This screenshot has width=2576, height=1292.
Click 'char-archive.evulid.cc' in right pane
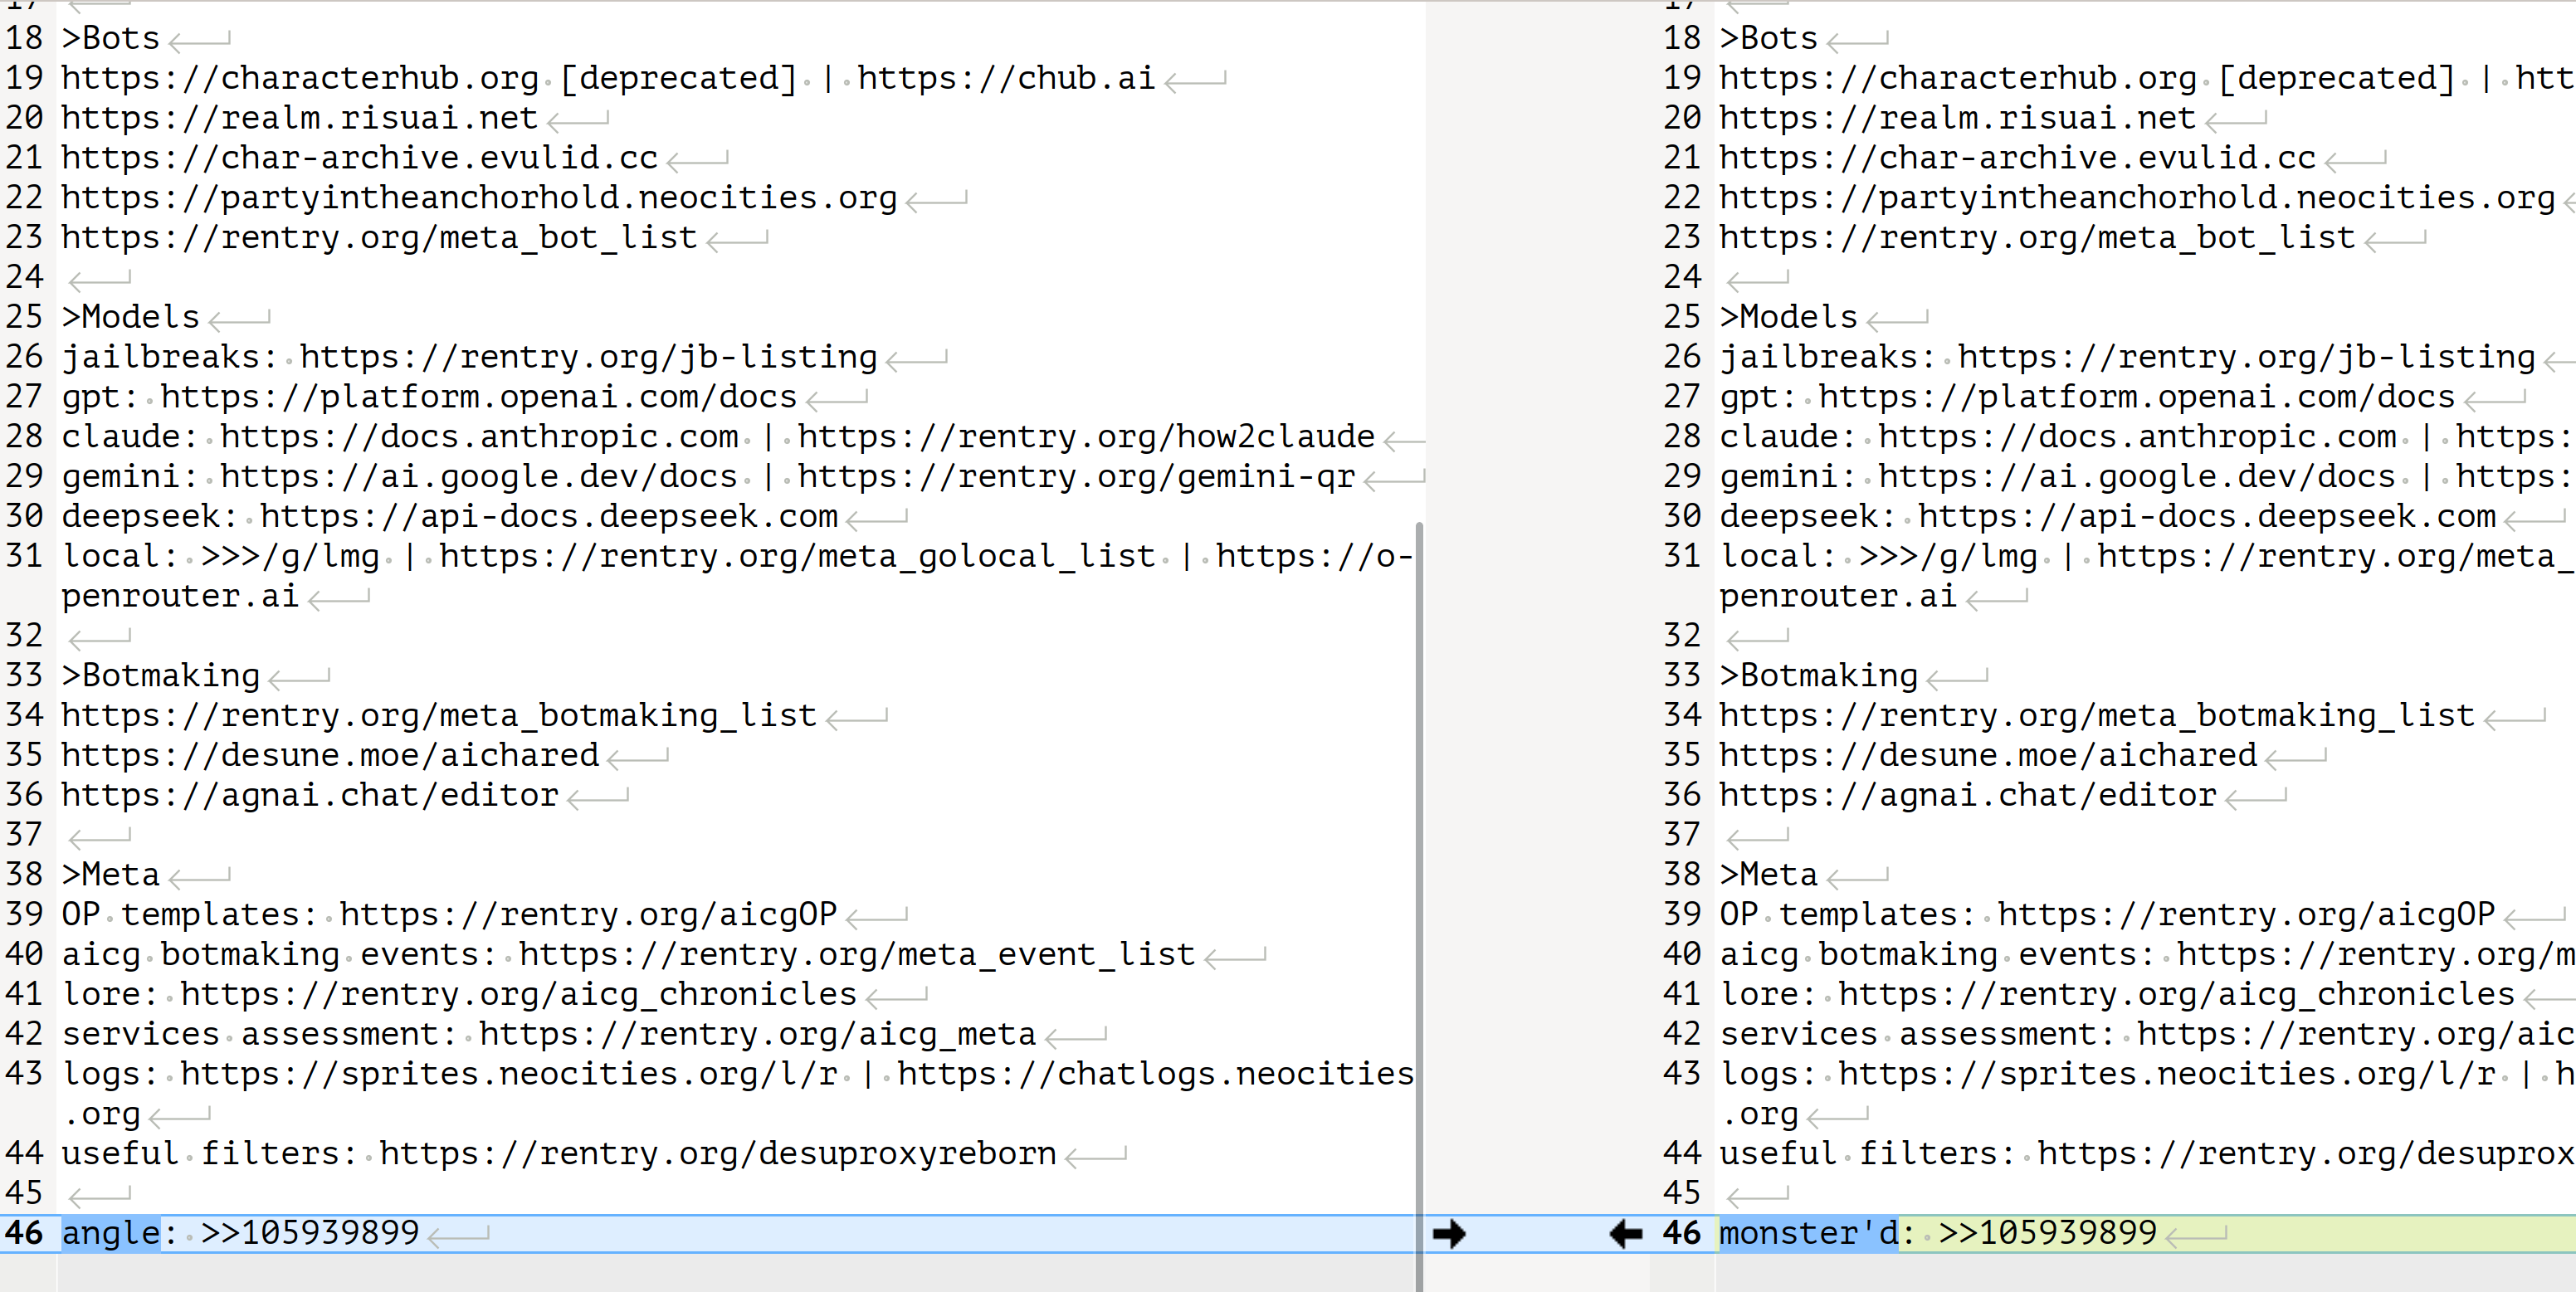(2097, 158)
